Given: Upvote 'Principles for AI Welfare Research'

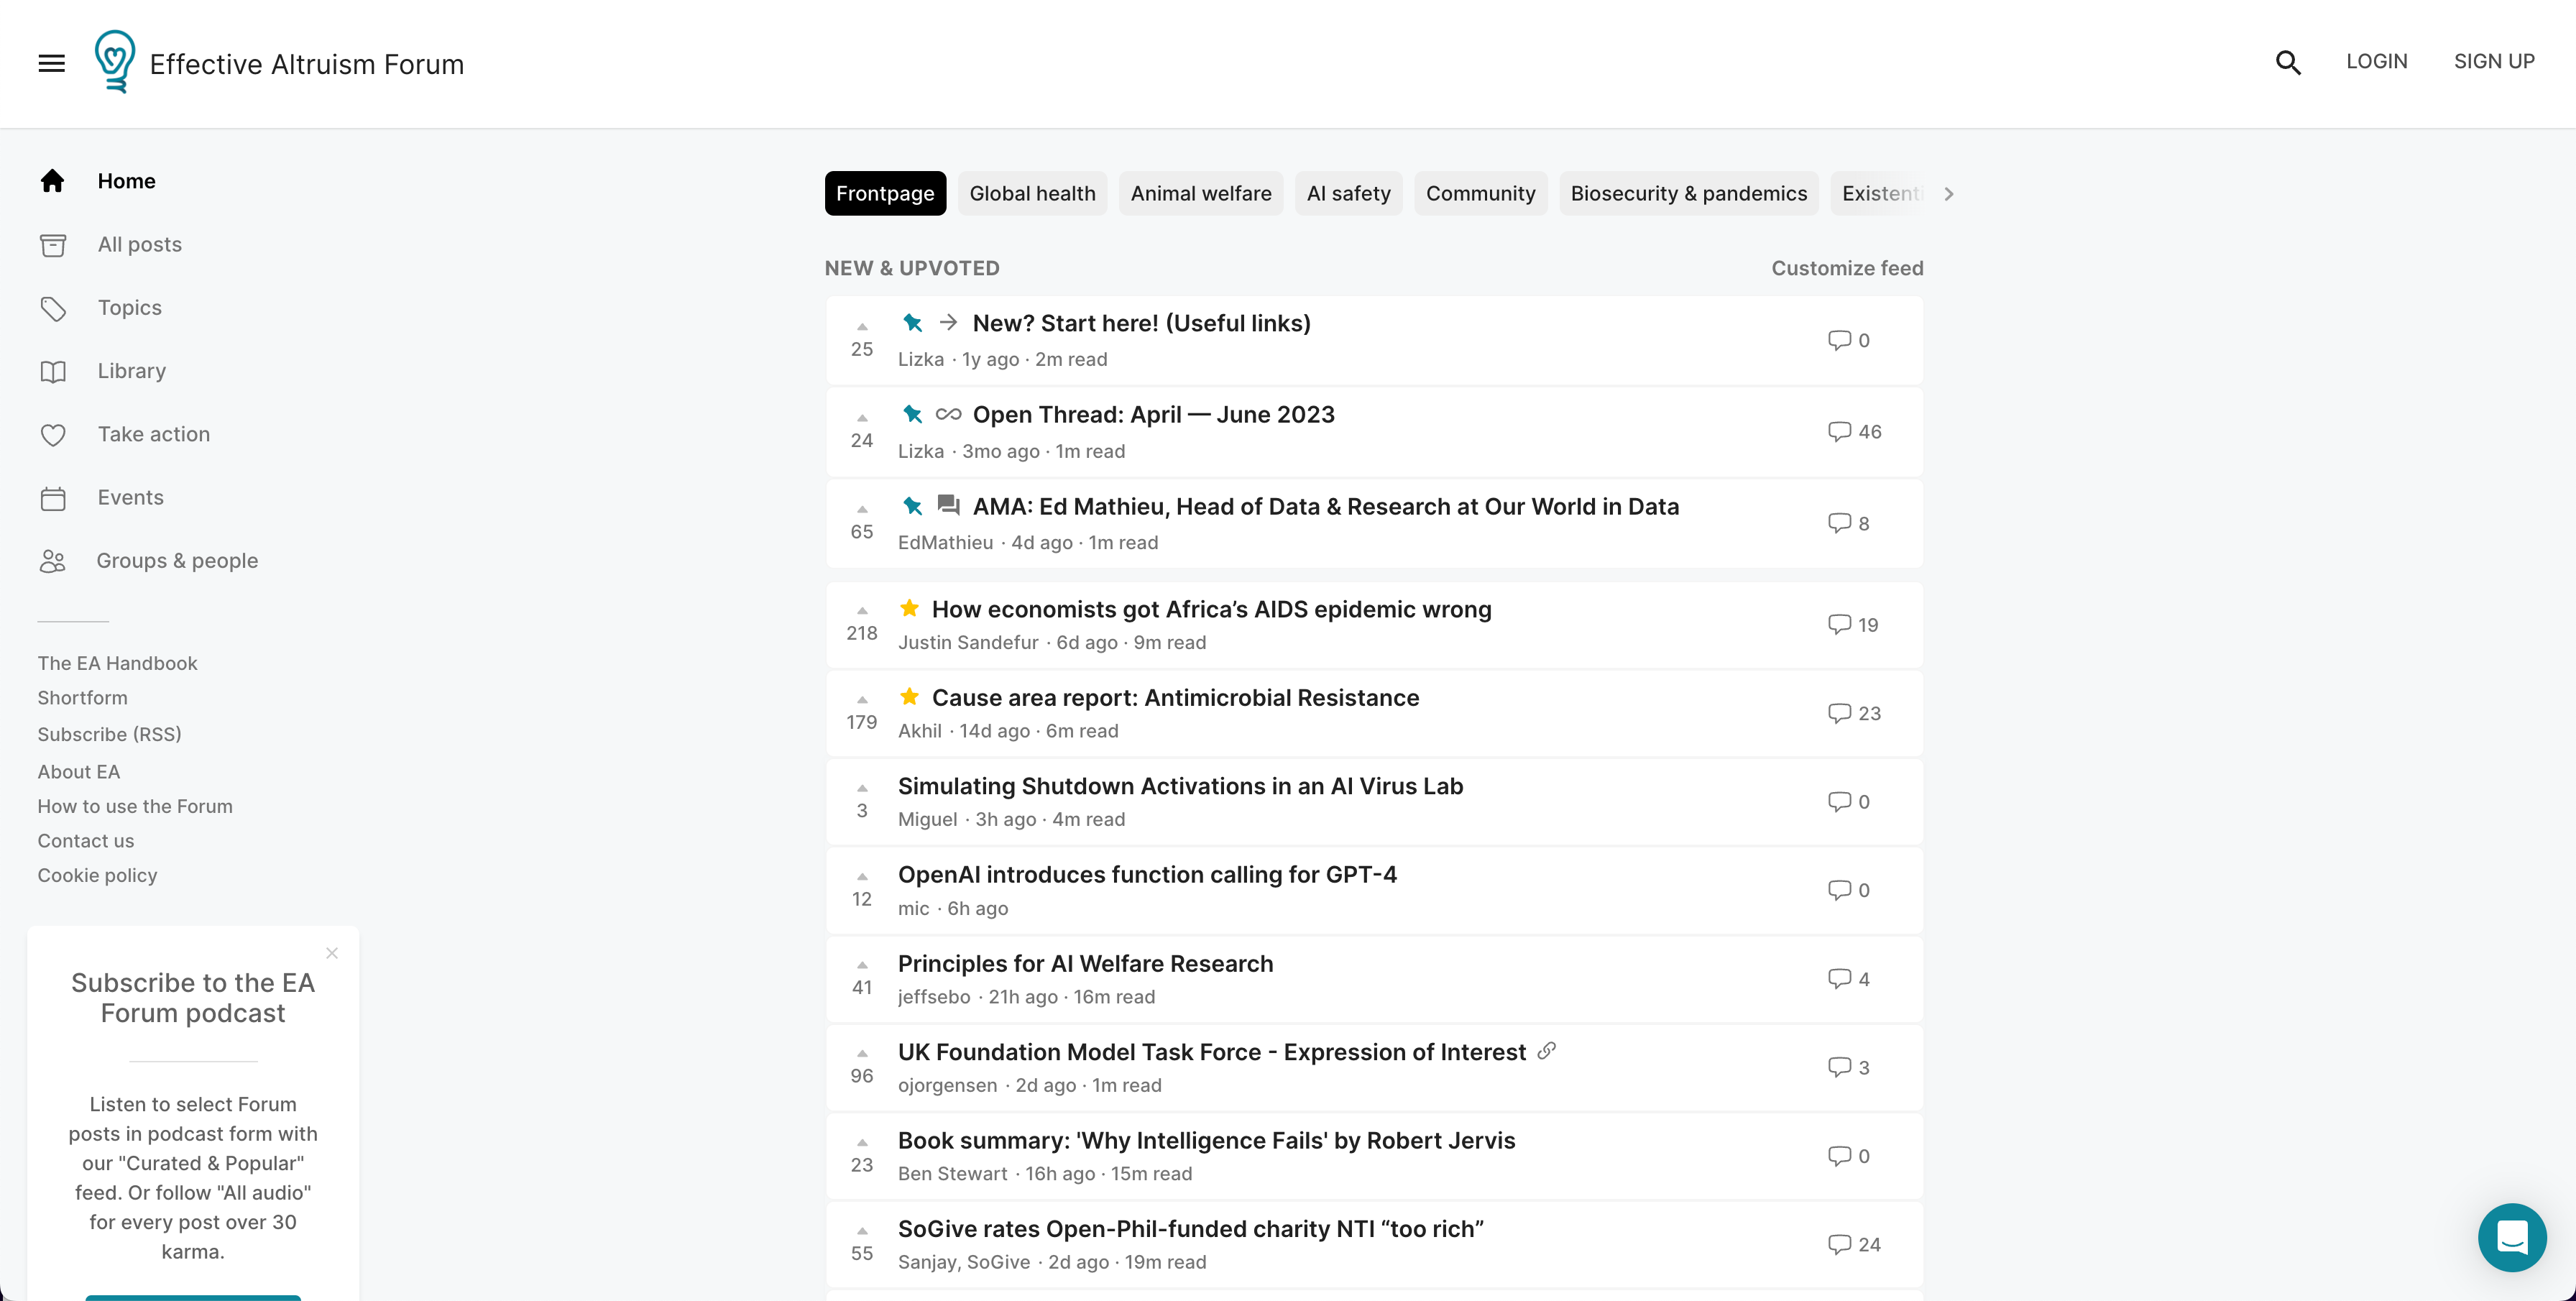Looking at the screenshot, I should (x=862, y=965).
